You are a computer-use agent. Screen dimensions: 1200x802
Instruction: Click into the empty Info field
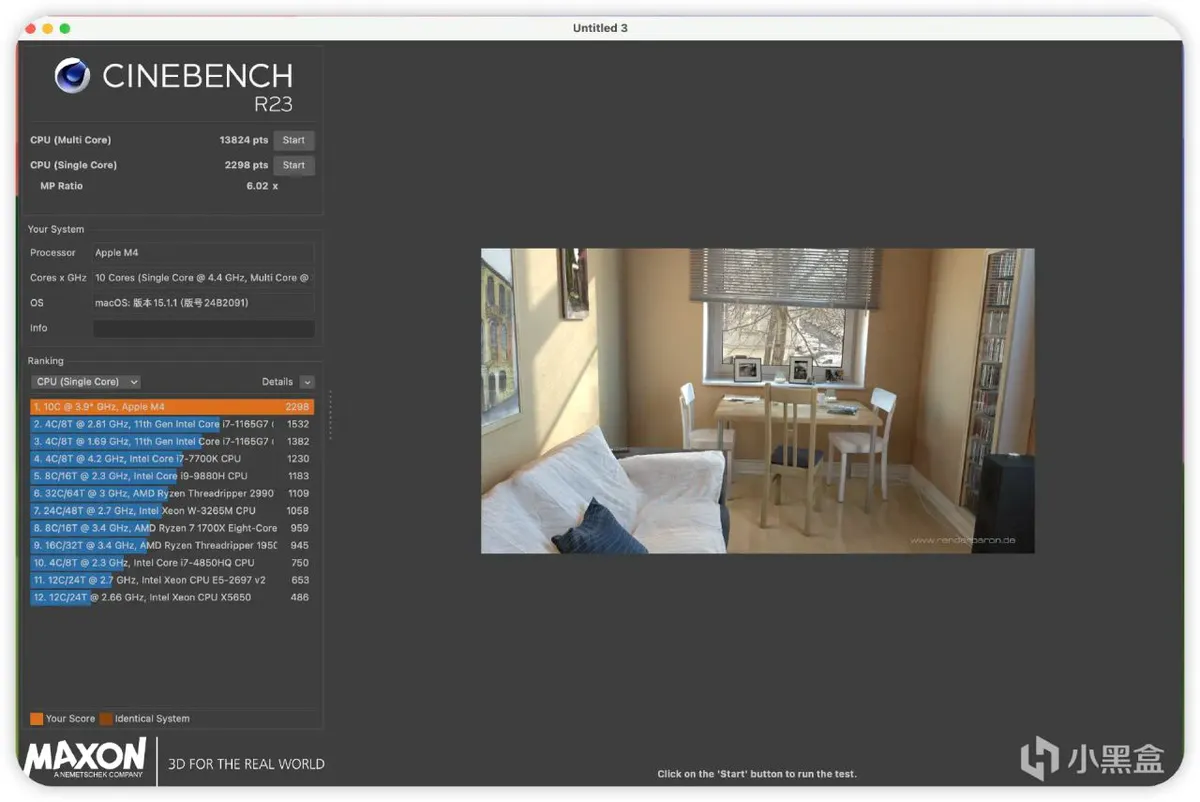(x=203, y=329)
